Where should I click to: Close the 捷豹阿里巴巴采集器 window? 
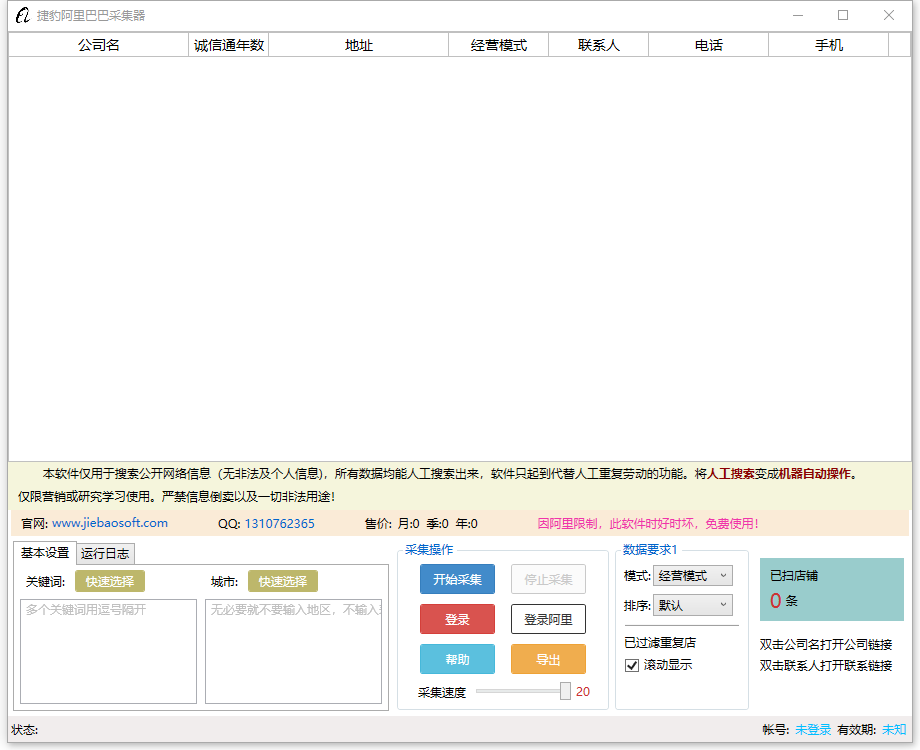(x=889, y=15)
